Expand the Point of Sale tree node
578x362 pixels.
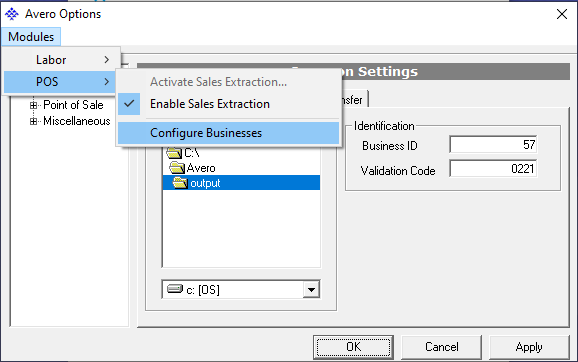tap(33, 105)
